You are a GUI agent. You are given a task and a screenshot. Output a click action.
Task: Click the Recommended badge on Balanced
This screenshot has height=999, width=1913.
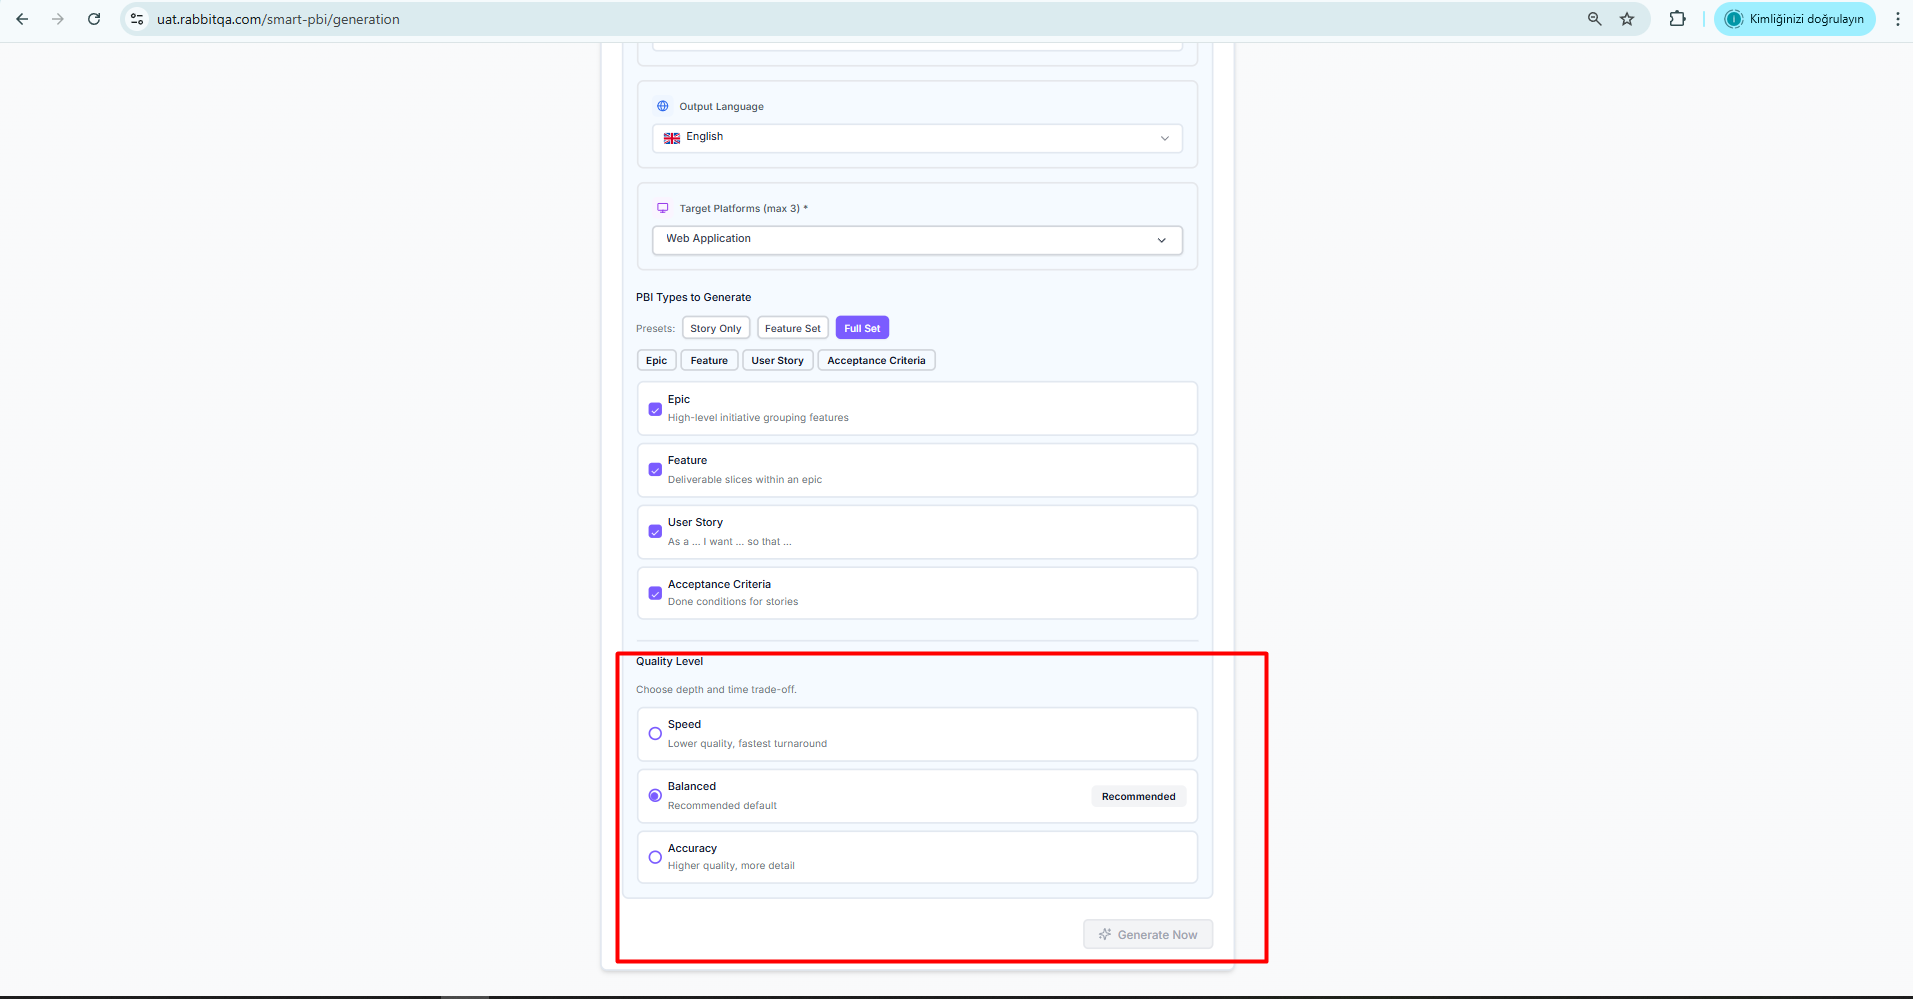click(x=1138, y=797)
